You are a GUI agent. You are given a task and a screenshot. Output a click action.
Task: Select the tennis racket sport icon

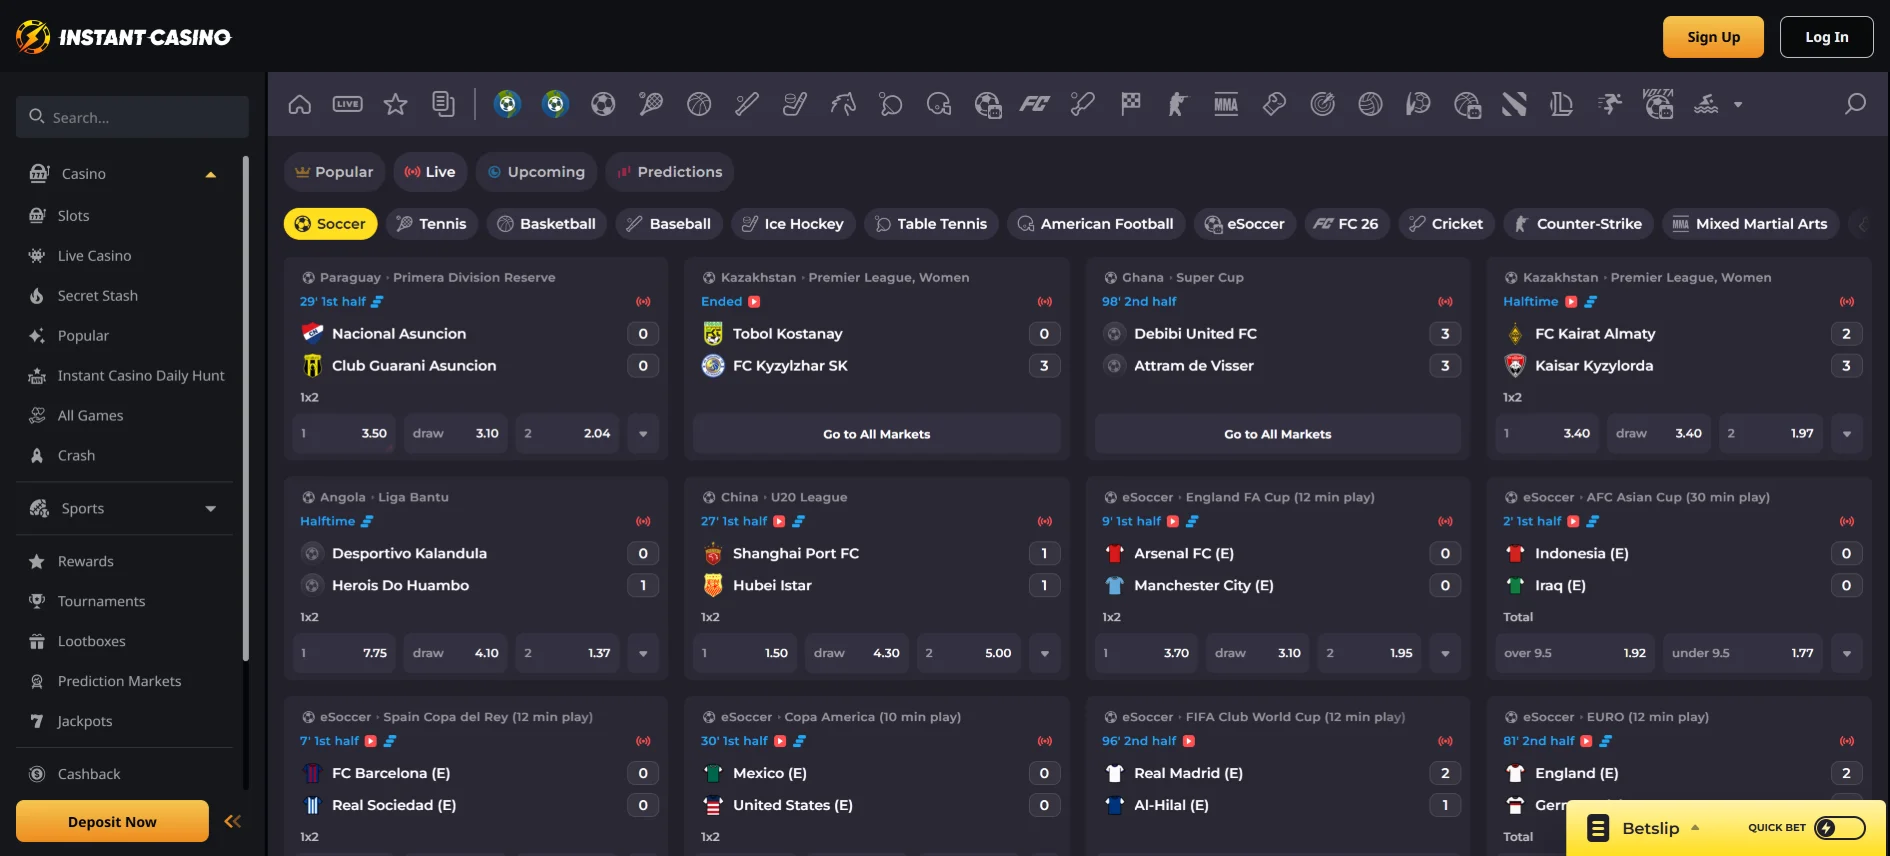651,104
